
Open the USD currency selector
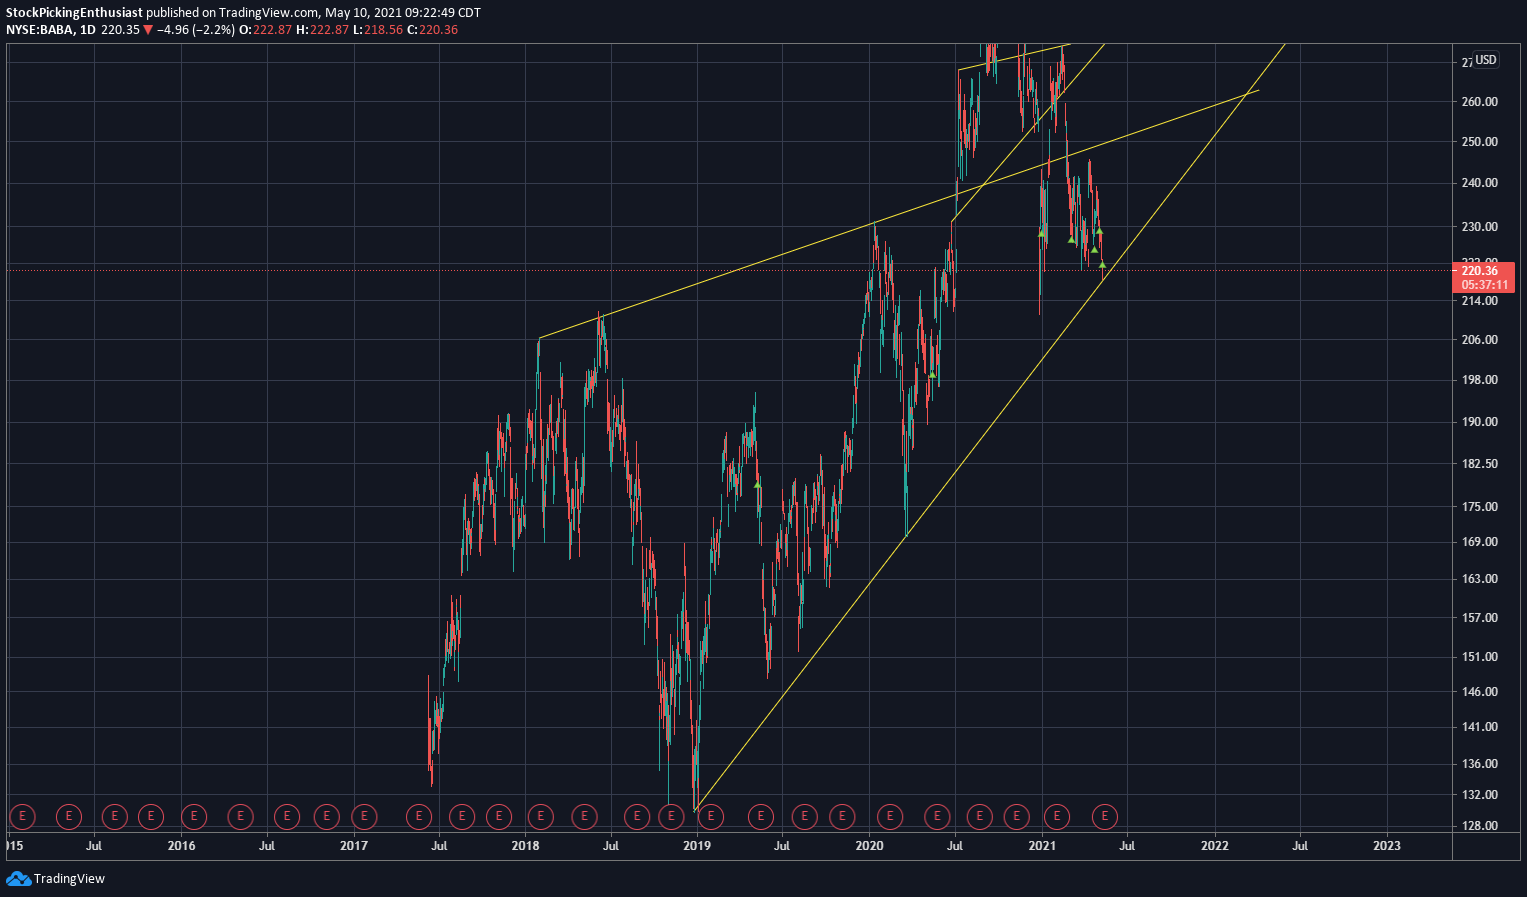1486,60
